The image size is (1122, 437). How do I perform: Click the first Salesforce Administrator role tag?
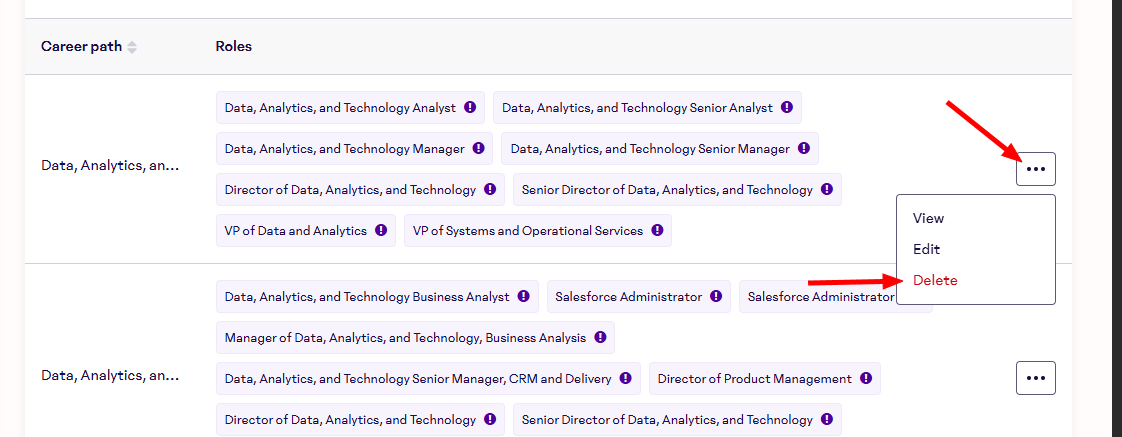628,297
